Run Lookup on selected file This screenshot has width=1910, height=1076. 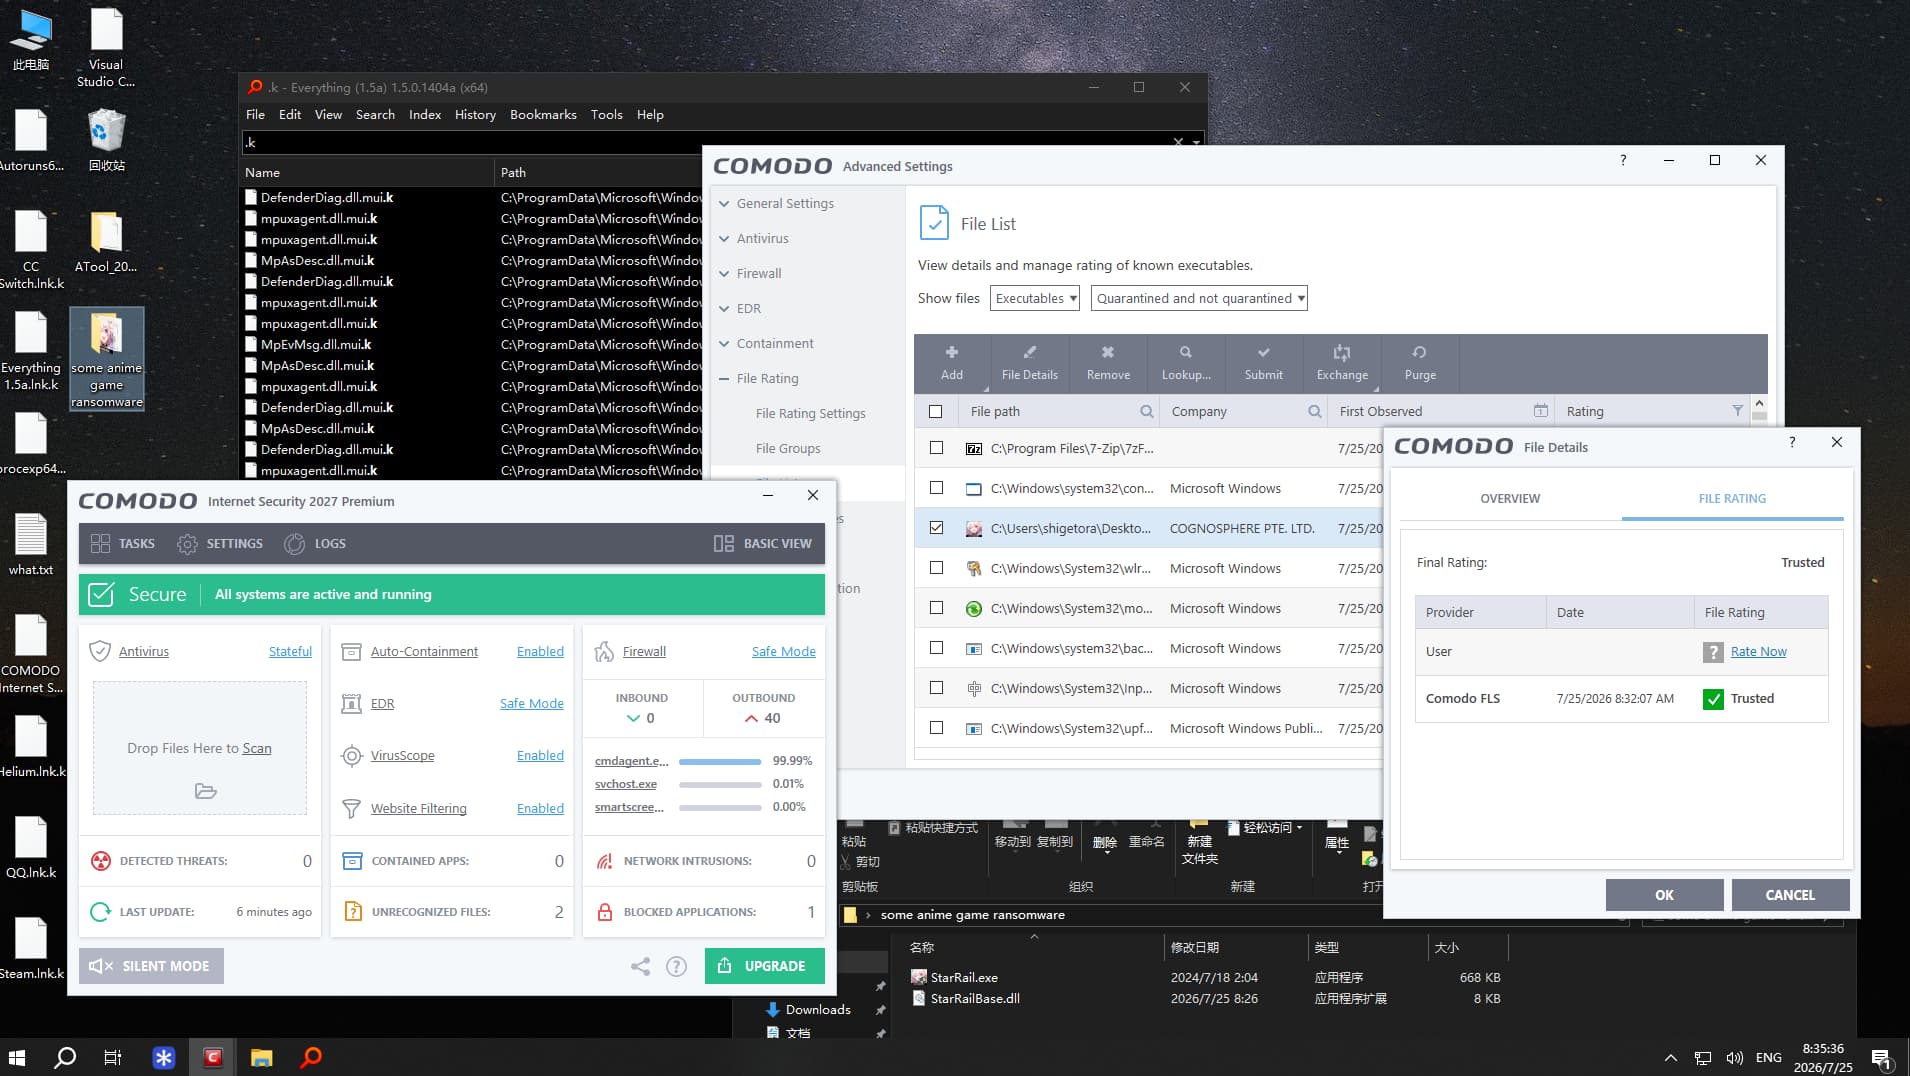1186,363
